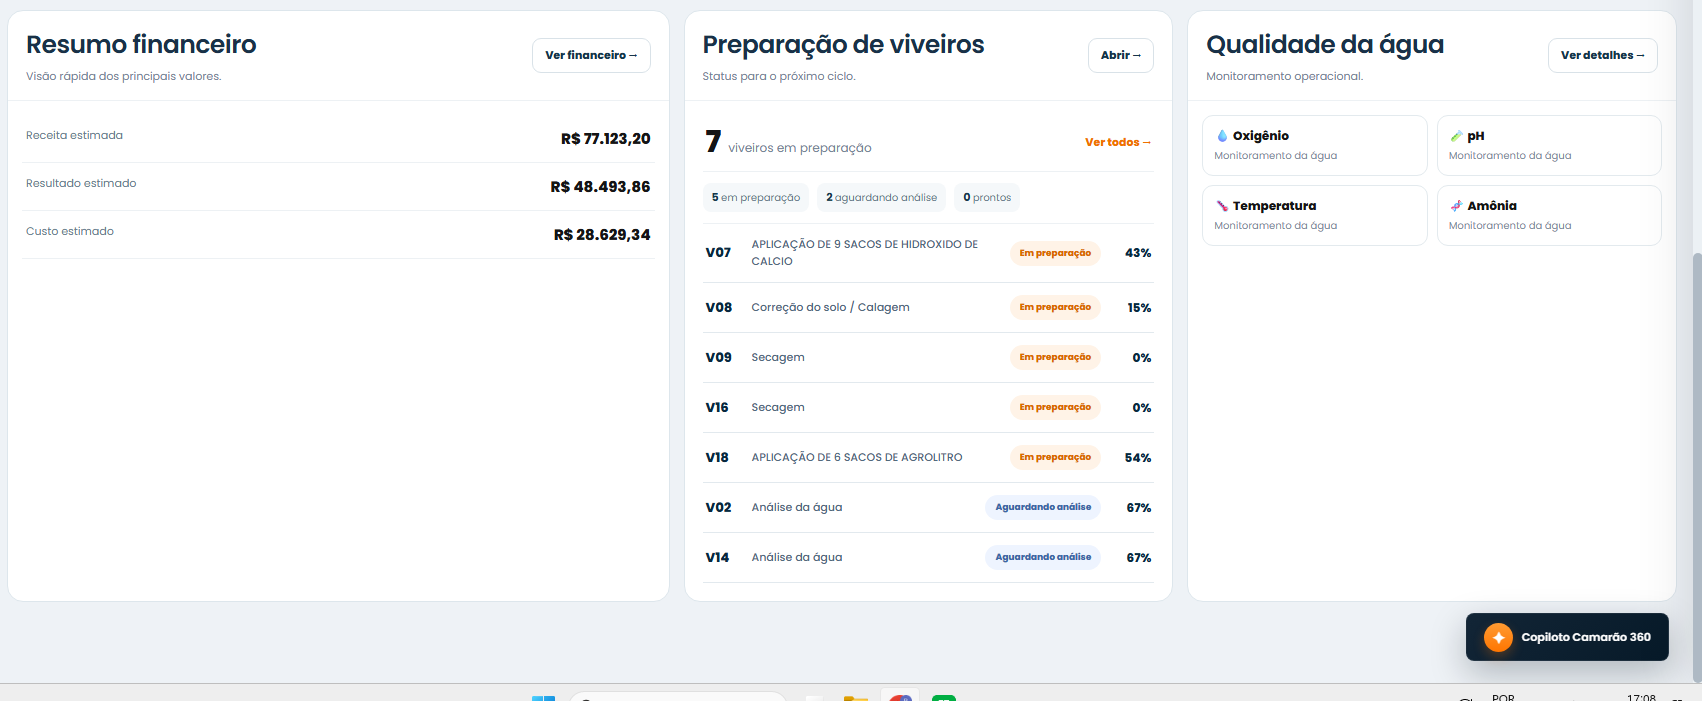Click the 'Aguardando análise' badge on V02
This screenshot has height=701, width=1702.
[x=1043, y=507]
